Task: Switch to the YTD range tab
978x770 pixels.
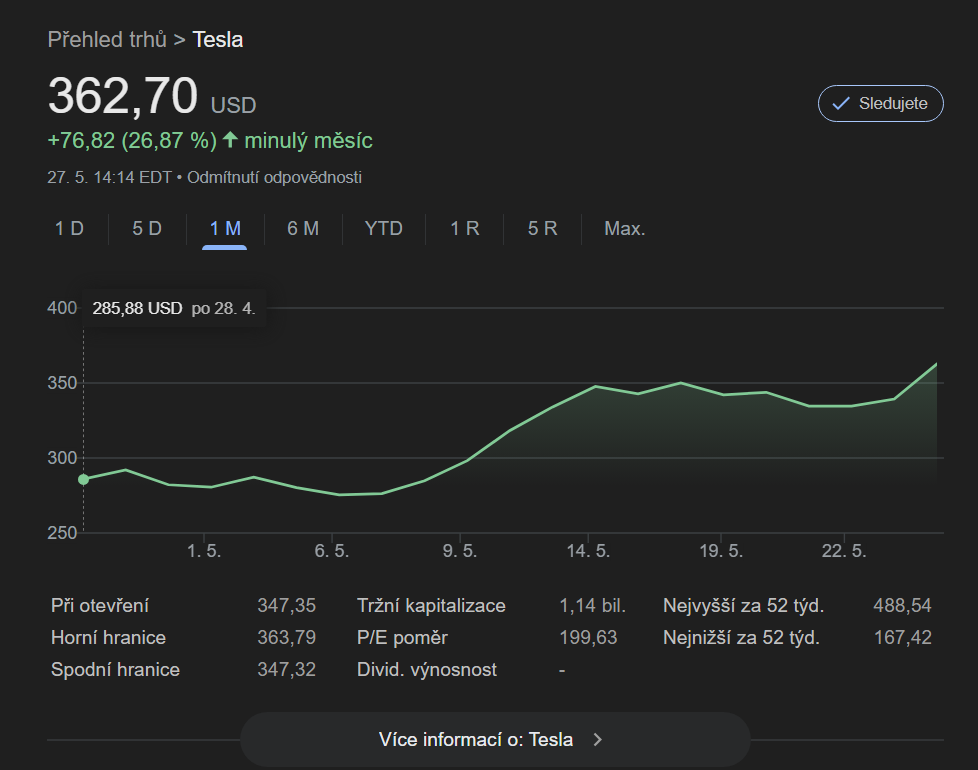Action: (x=384, y=228)
